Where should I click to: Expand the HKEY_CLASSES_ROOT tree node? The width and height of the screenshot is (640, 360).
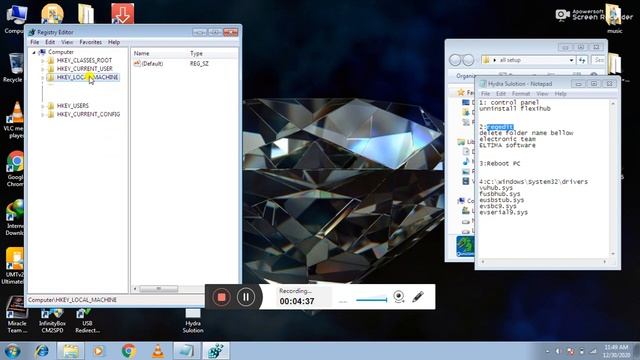(x=42, y=60)
